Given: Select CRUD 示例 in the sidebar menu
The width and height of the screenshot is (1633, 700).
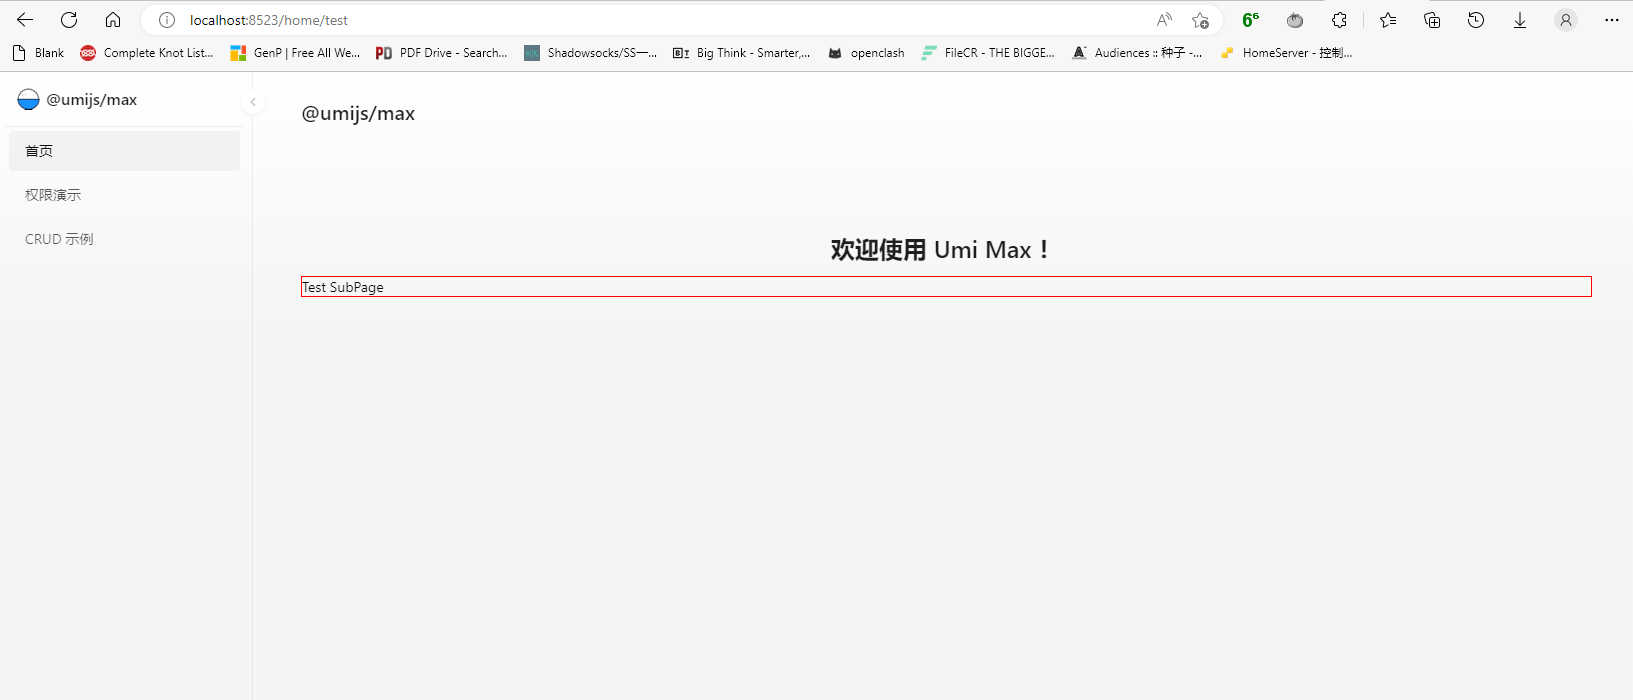Looking at the screenshot, I should click(124, 239).
